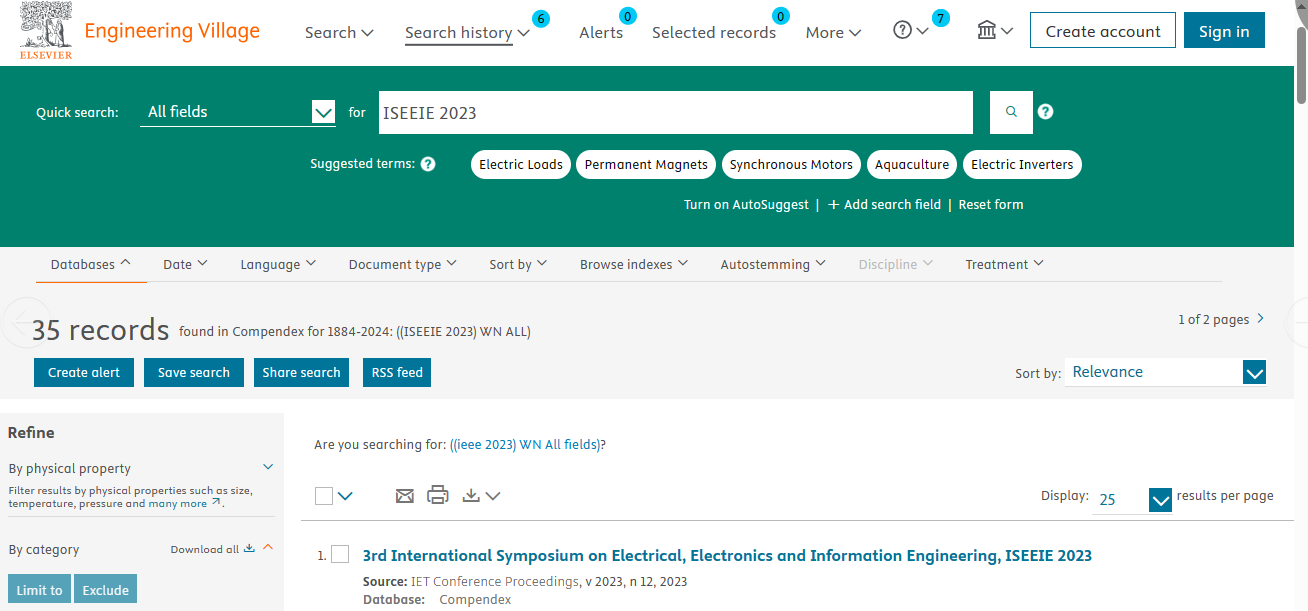Expand the Sort by filter menu
This screenshot has width=1308, height=611.
(x=518, y=264)
